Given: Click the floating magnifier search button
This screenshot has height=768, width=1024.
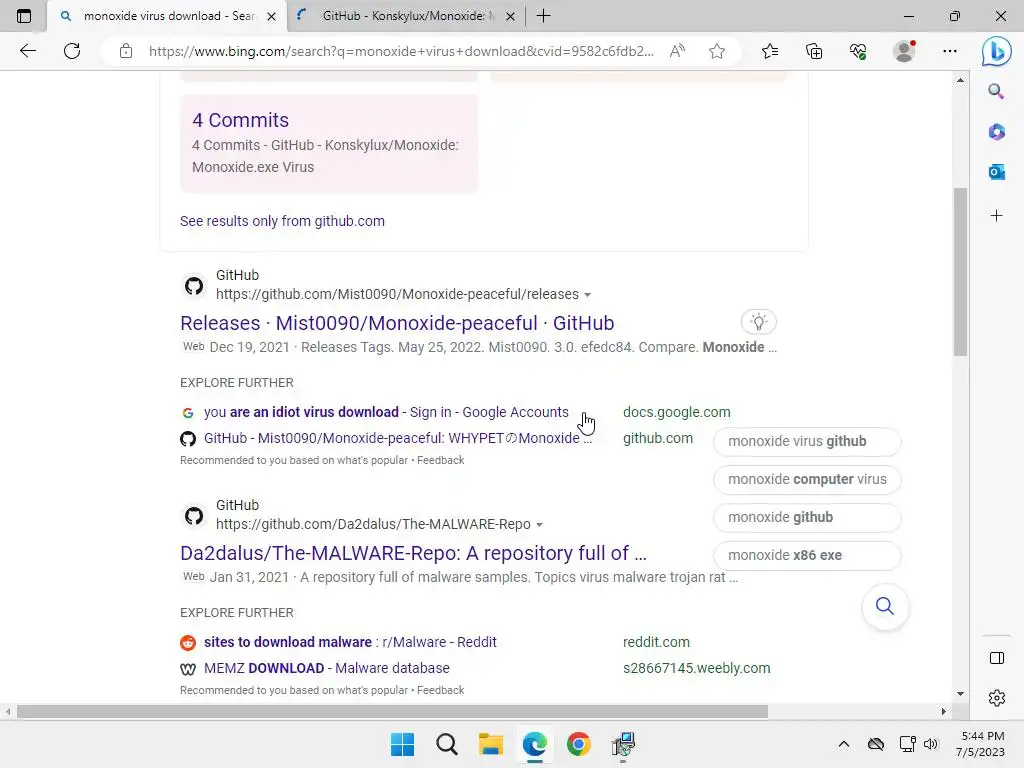Looking at the screenshot, I should coord(885,607).
